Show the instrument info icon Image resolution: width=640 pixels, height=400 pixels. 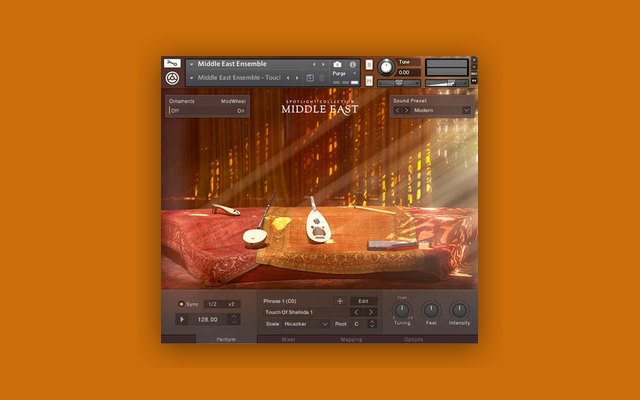click(352, 64)
